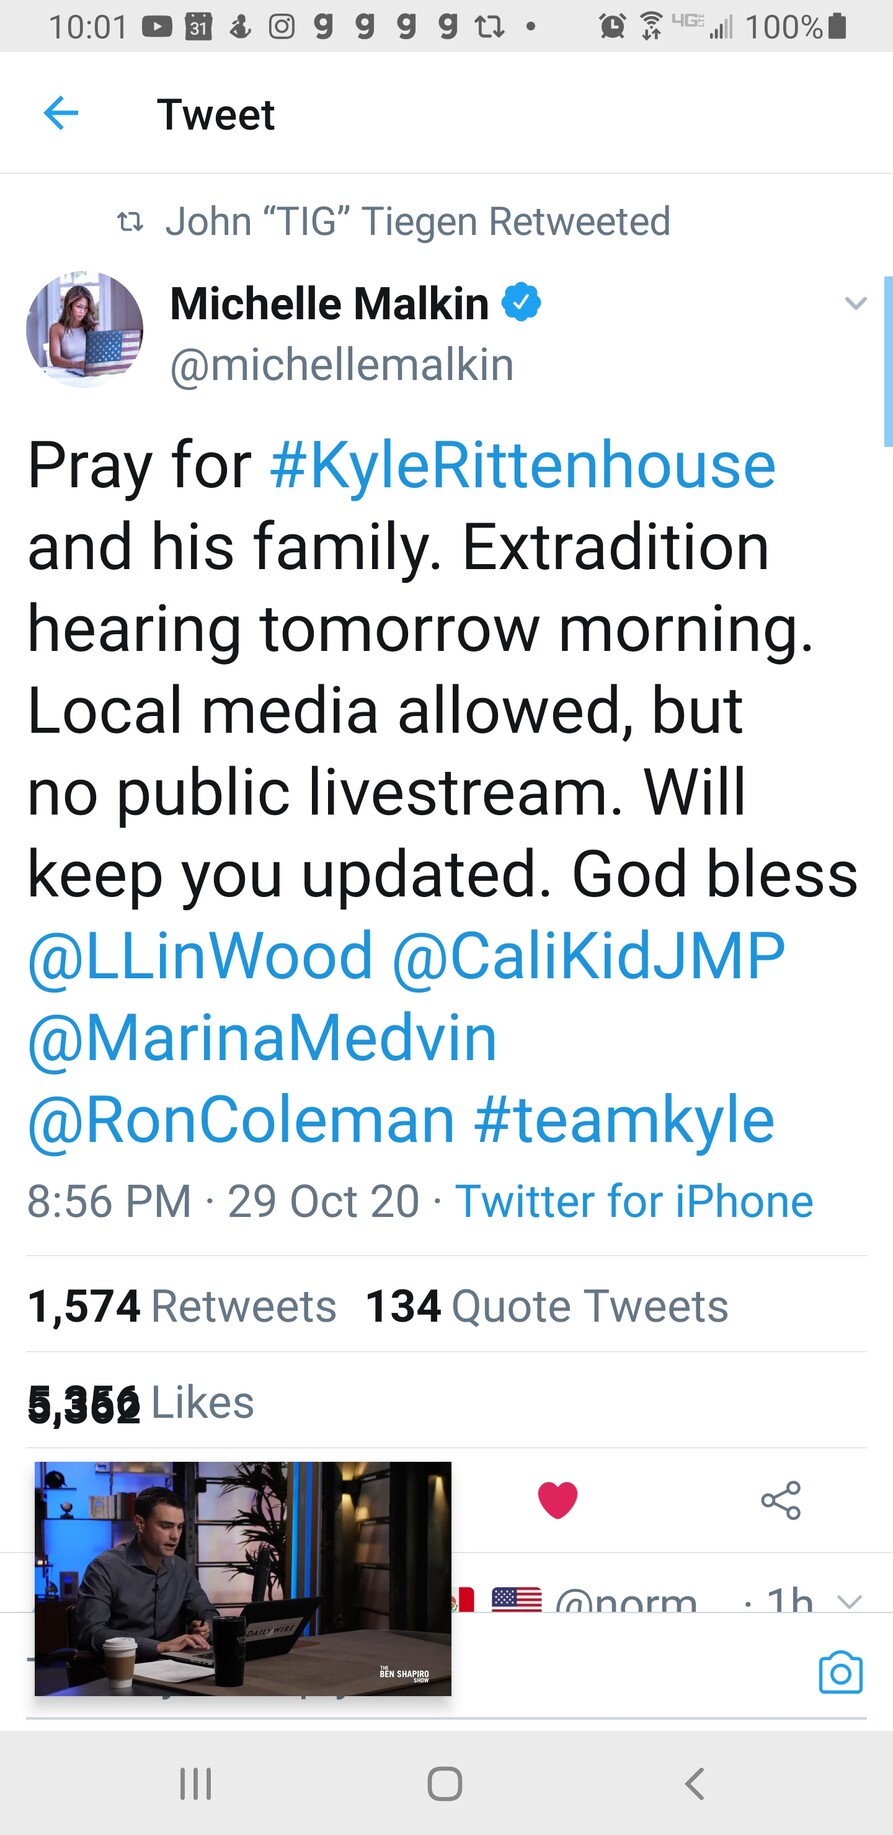Tap the back arrow in Tweet header
This screenshot has width=893, height=1835.
(61, 114)
